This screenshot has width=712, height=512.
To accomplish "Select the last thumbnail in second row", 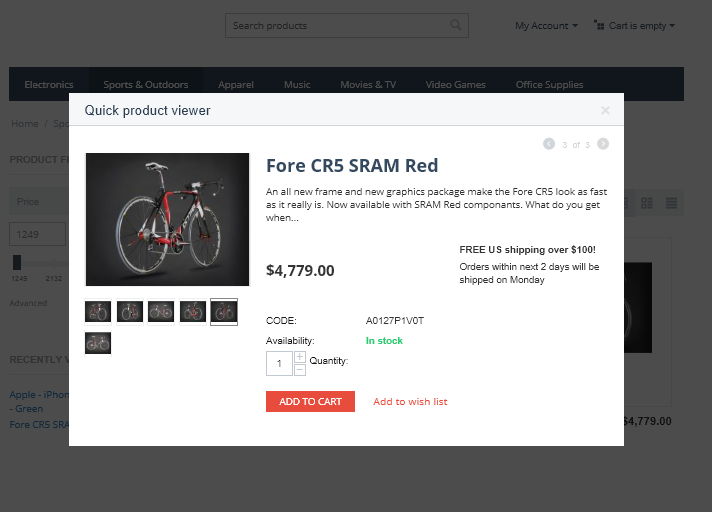I will [97, 343].
